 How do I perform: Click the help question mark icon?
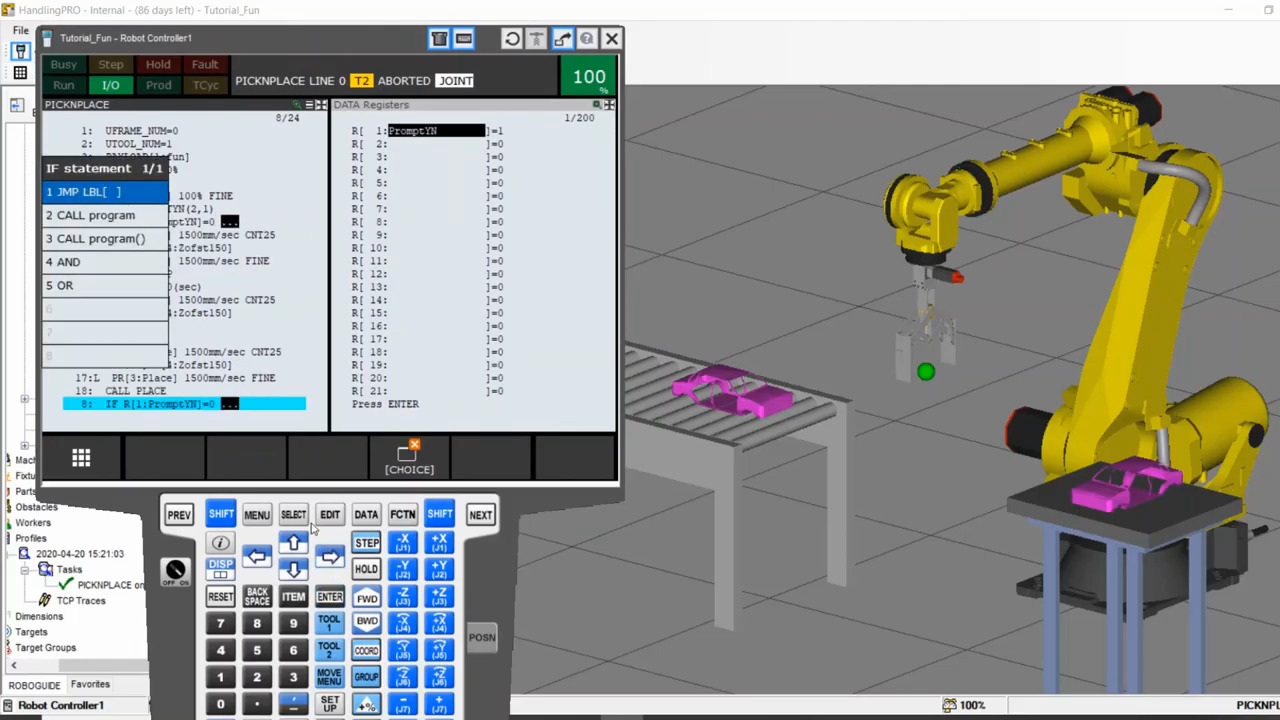(587, 39)
